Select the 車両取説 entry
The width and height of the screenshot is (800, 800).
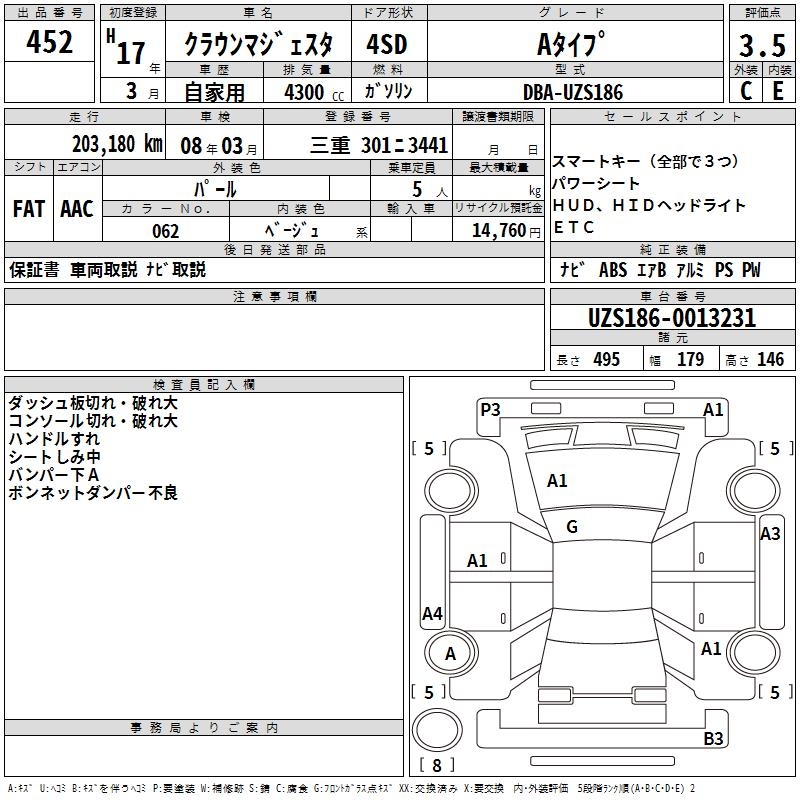pos(104,269)
